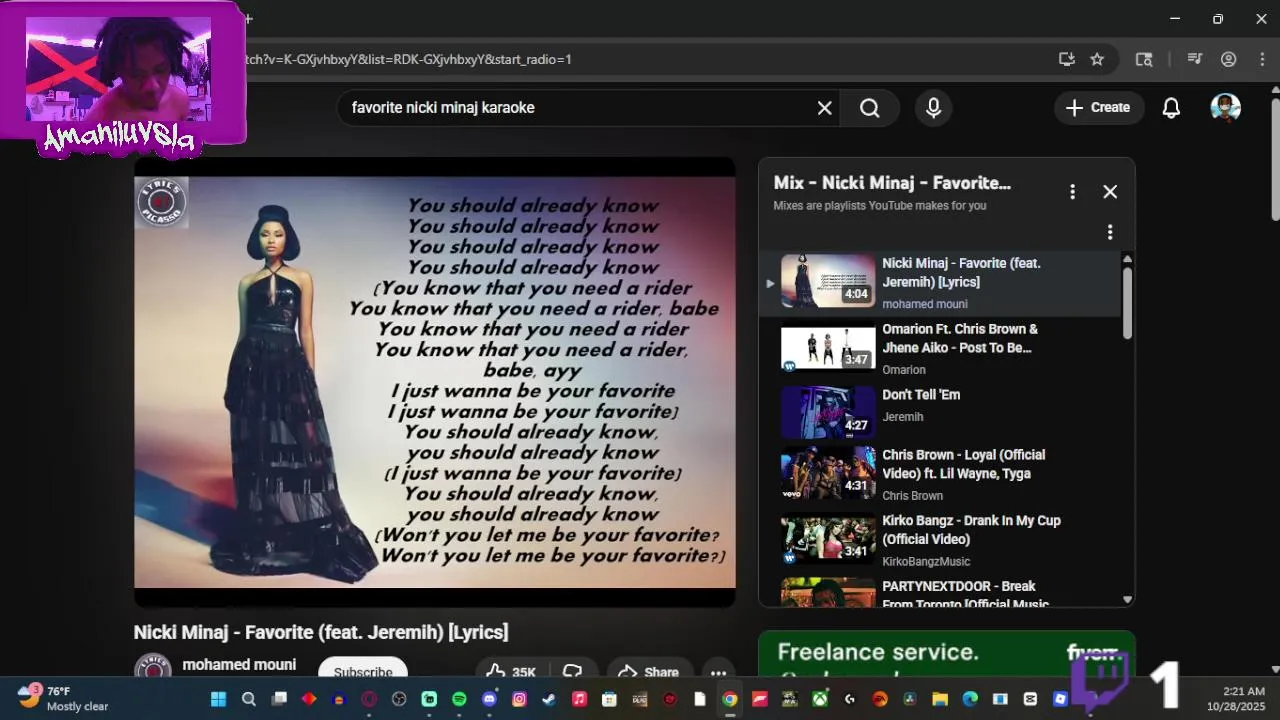Open Windows taskbar Search
The height and width of the screenshot is (720, 1280).
[248, 699]
